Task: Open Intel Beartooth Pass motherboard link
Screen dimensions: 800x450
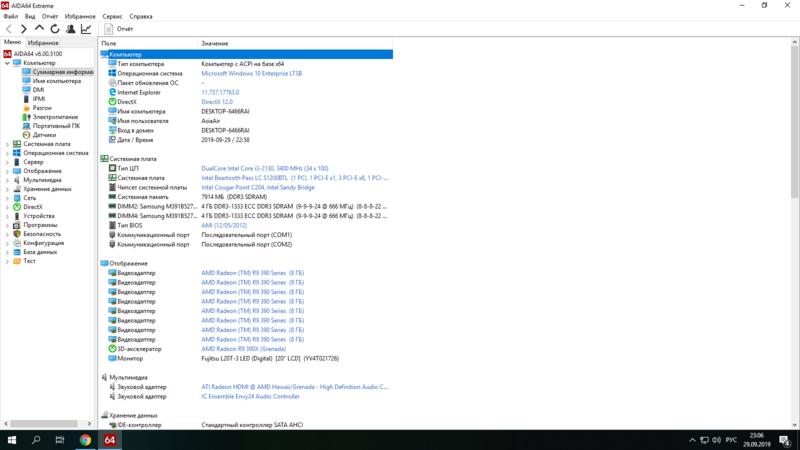Action: pyautogui.click(x=294, y=178)
